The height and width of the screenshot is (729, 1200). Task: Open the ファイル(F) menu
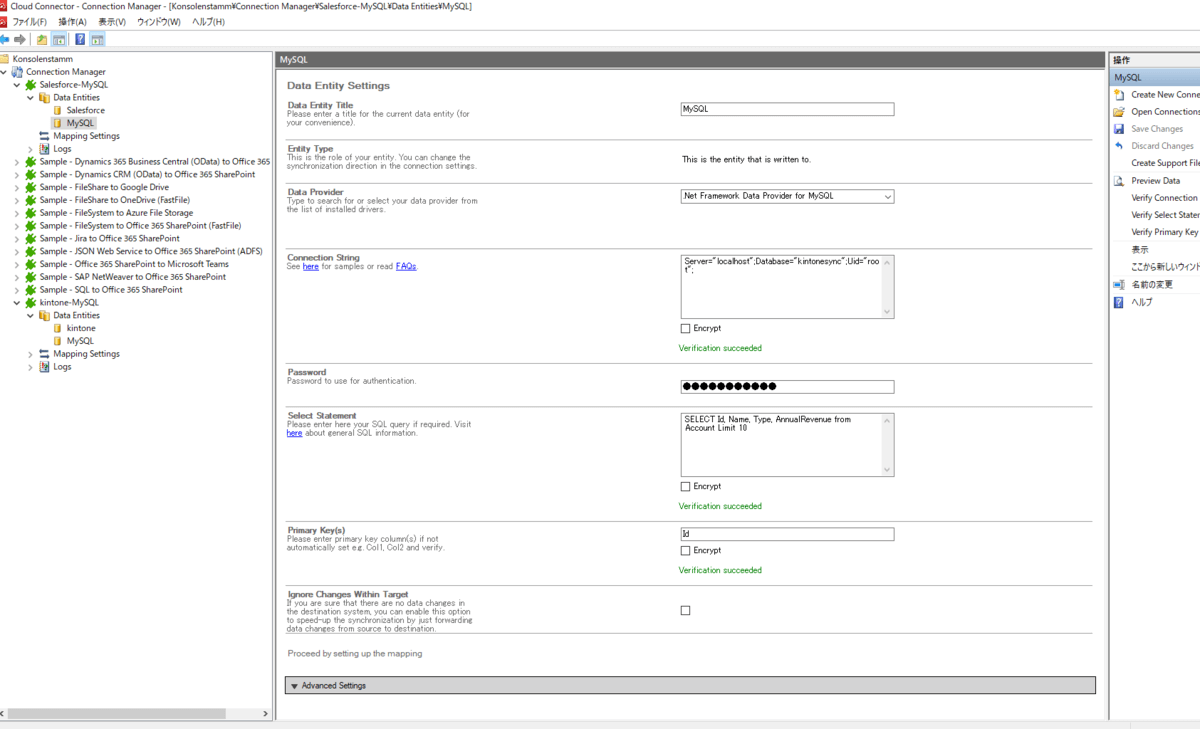[29, 22]
